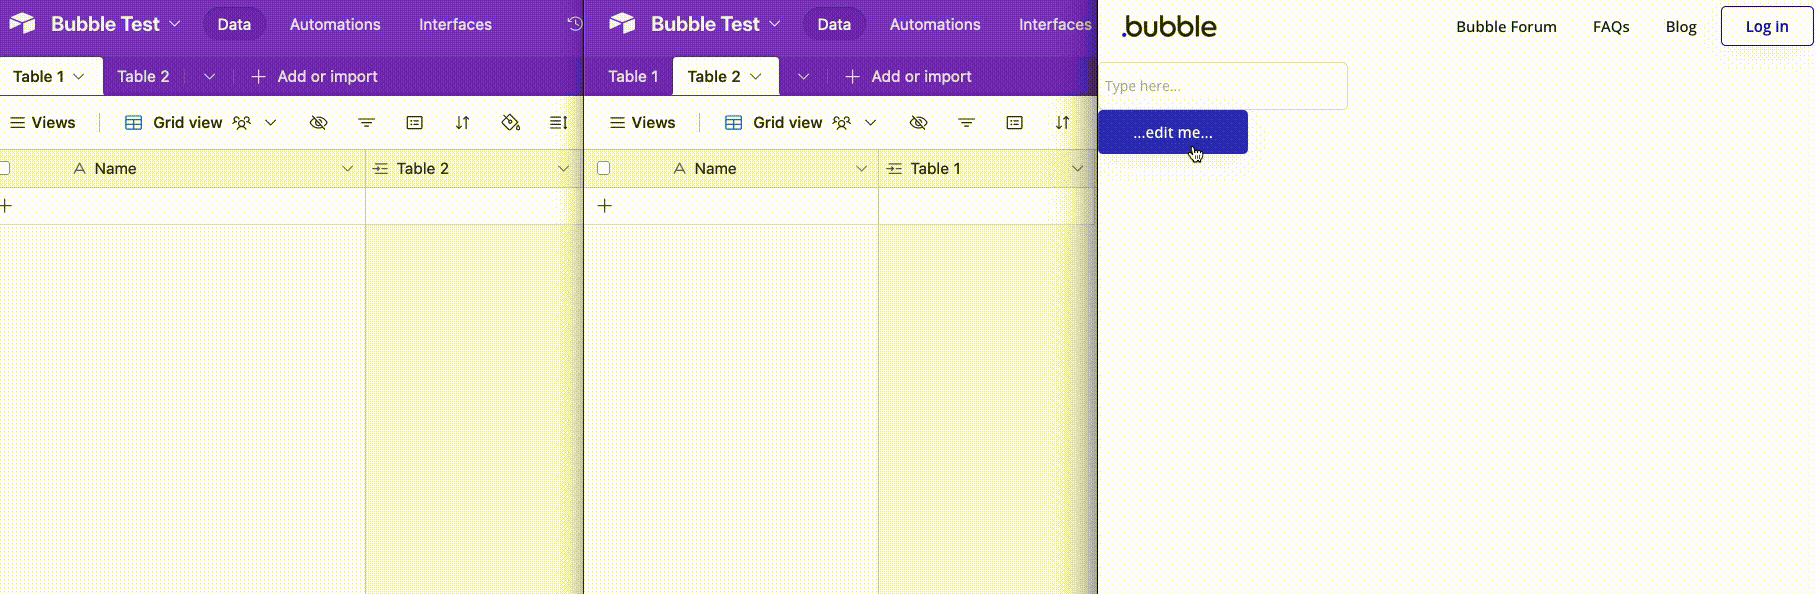Open Table 2 column dropdown in left table
This screenshot has width=1816, height=594.
point(563,168)
